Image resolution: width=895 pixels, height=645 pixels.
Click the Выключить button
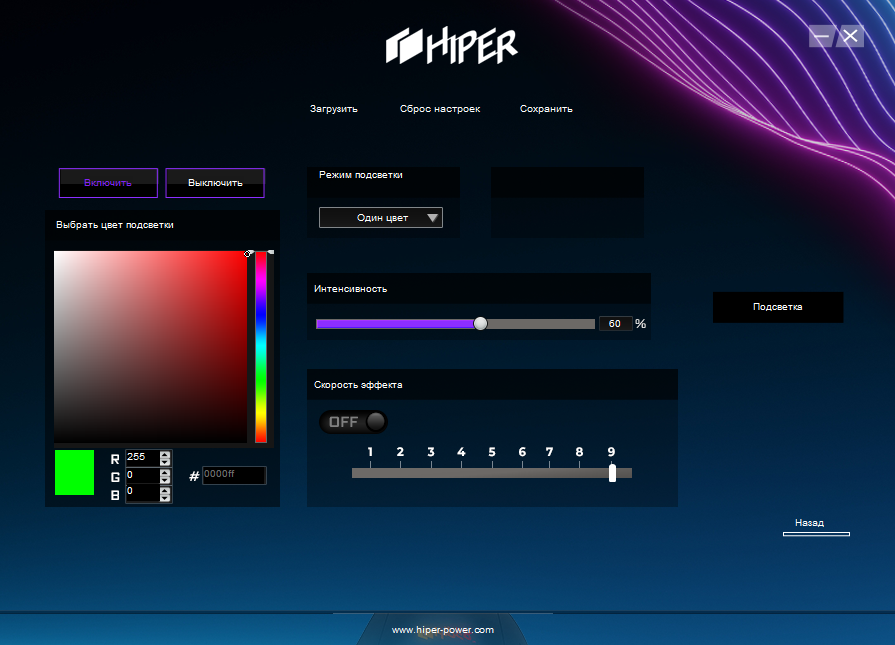(x=215, y=183)
